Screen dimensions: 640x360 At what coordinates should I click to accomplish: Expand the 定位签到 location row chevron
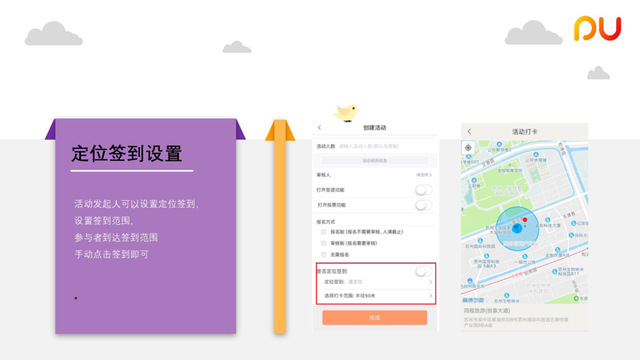click(431, 282)
